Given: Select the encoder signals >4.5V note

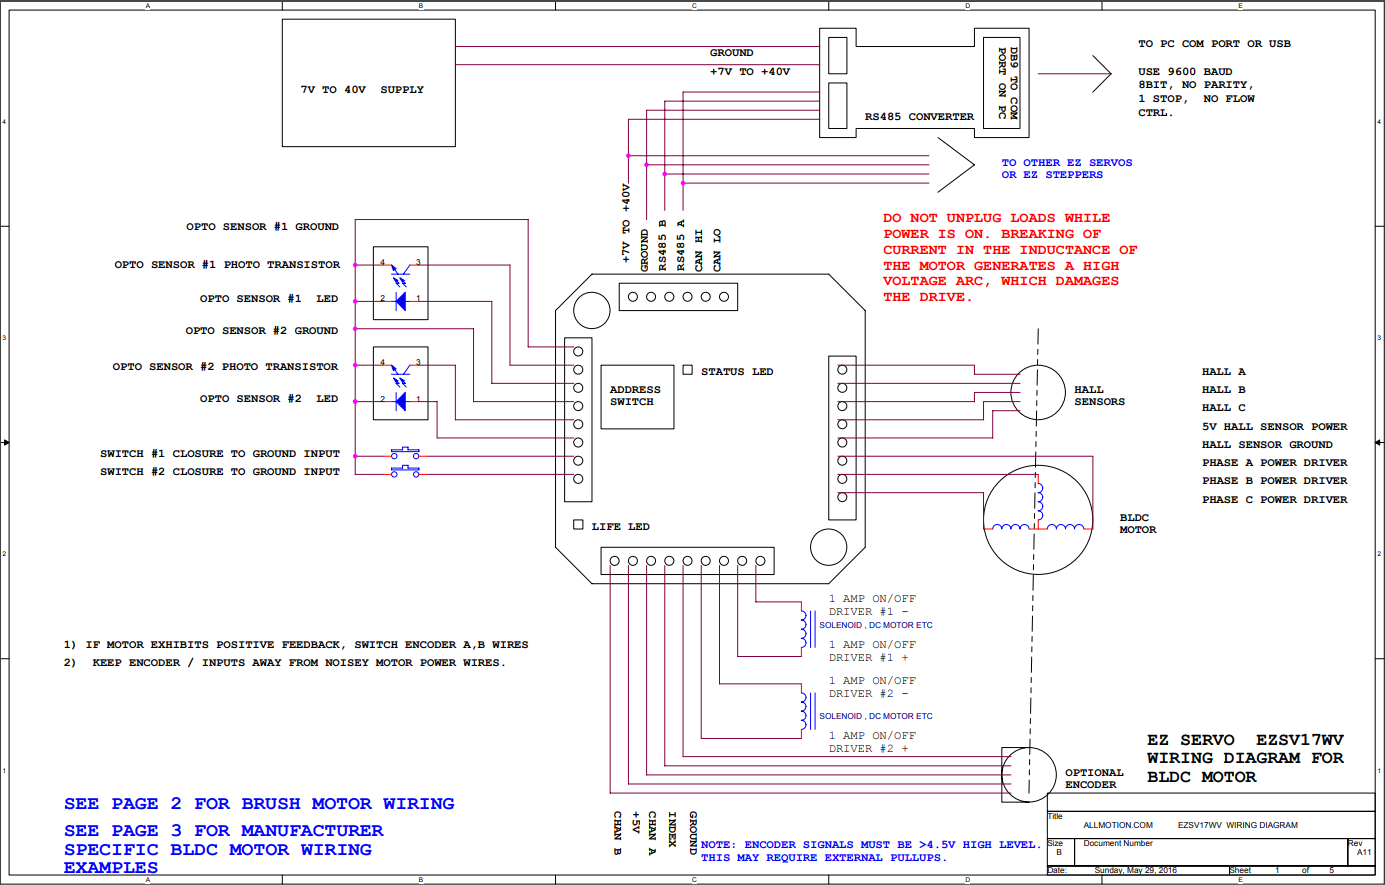Looking at the screenshot, I should pyautogui.click(x=870, y=851).
